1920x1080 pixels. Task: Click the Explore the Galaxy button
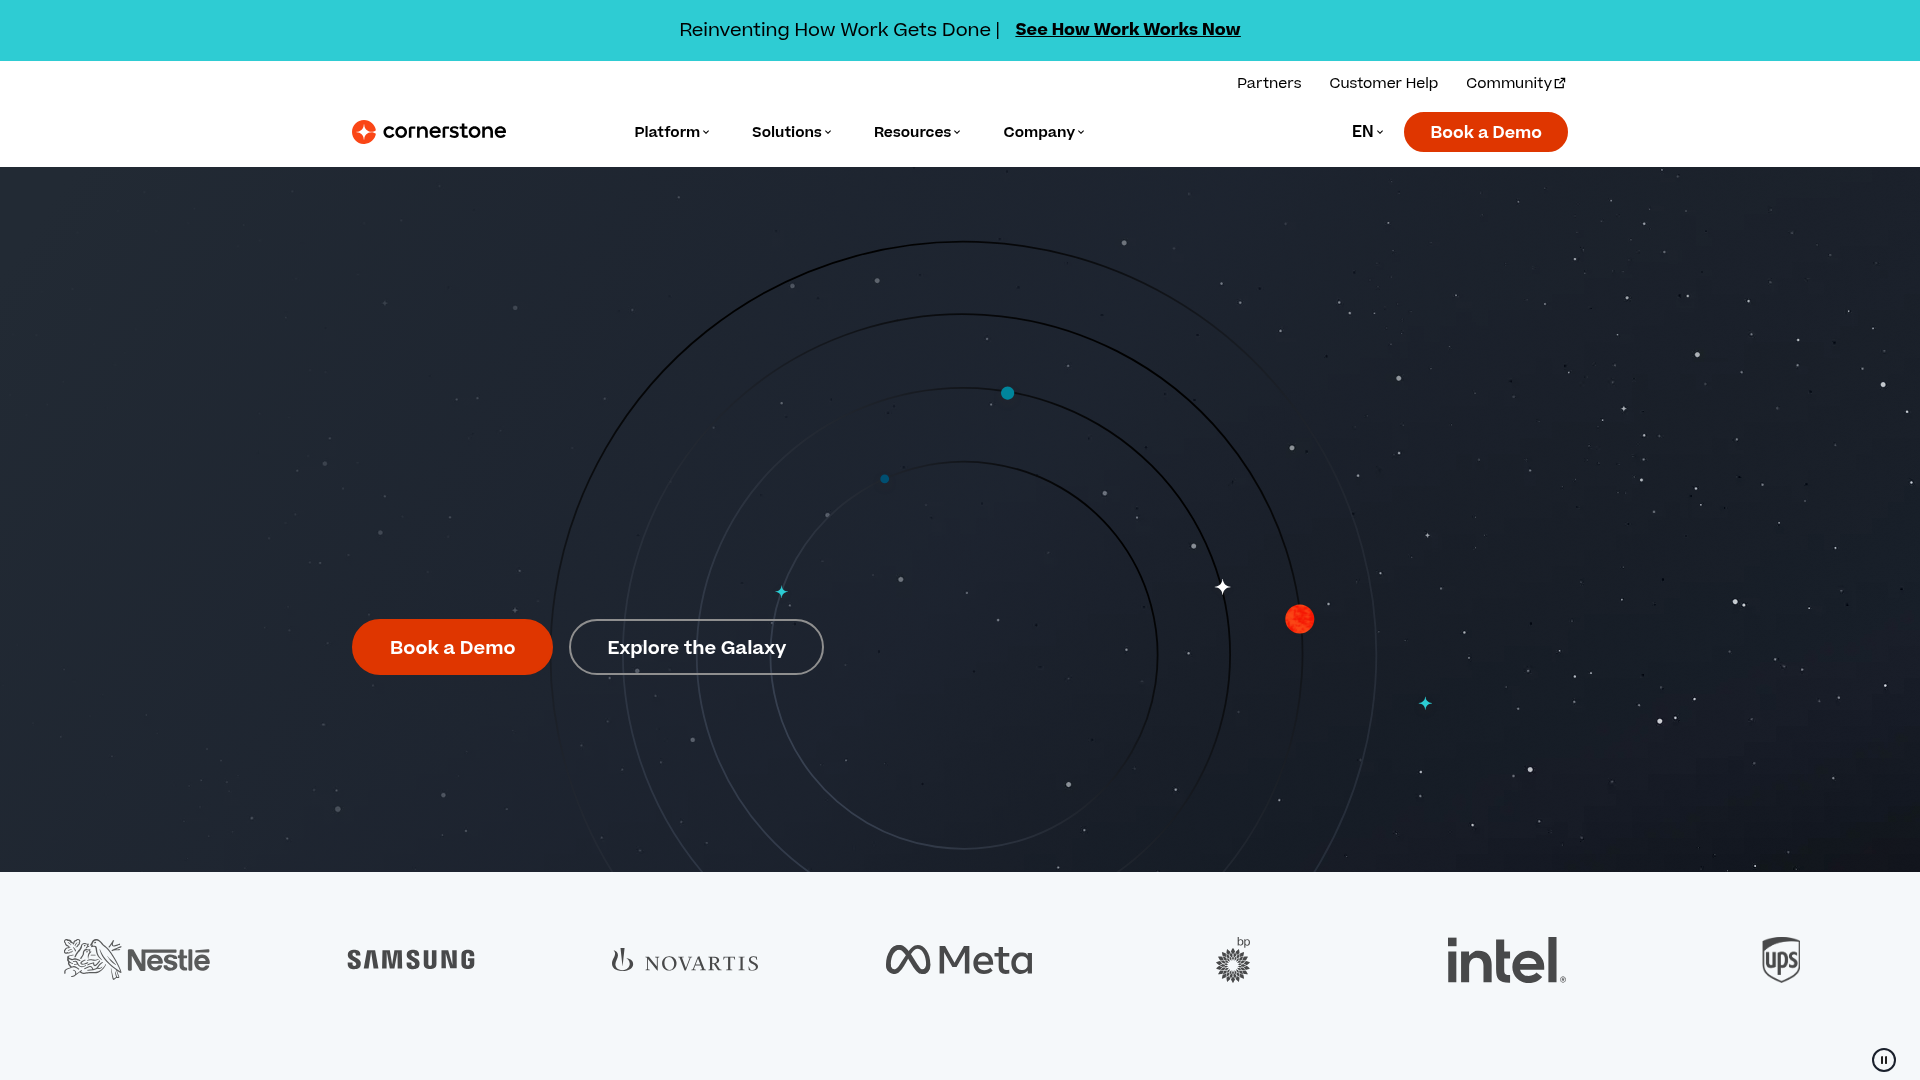pos(696,647)
